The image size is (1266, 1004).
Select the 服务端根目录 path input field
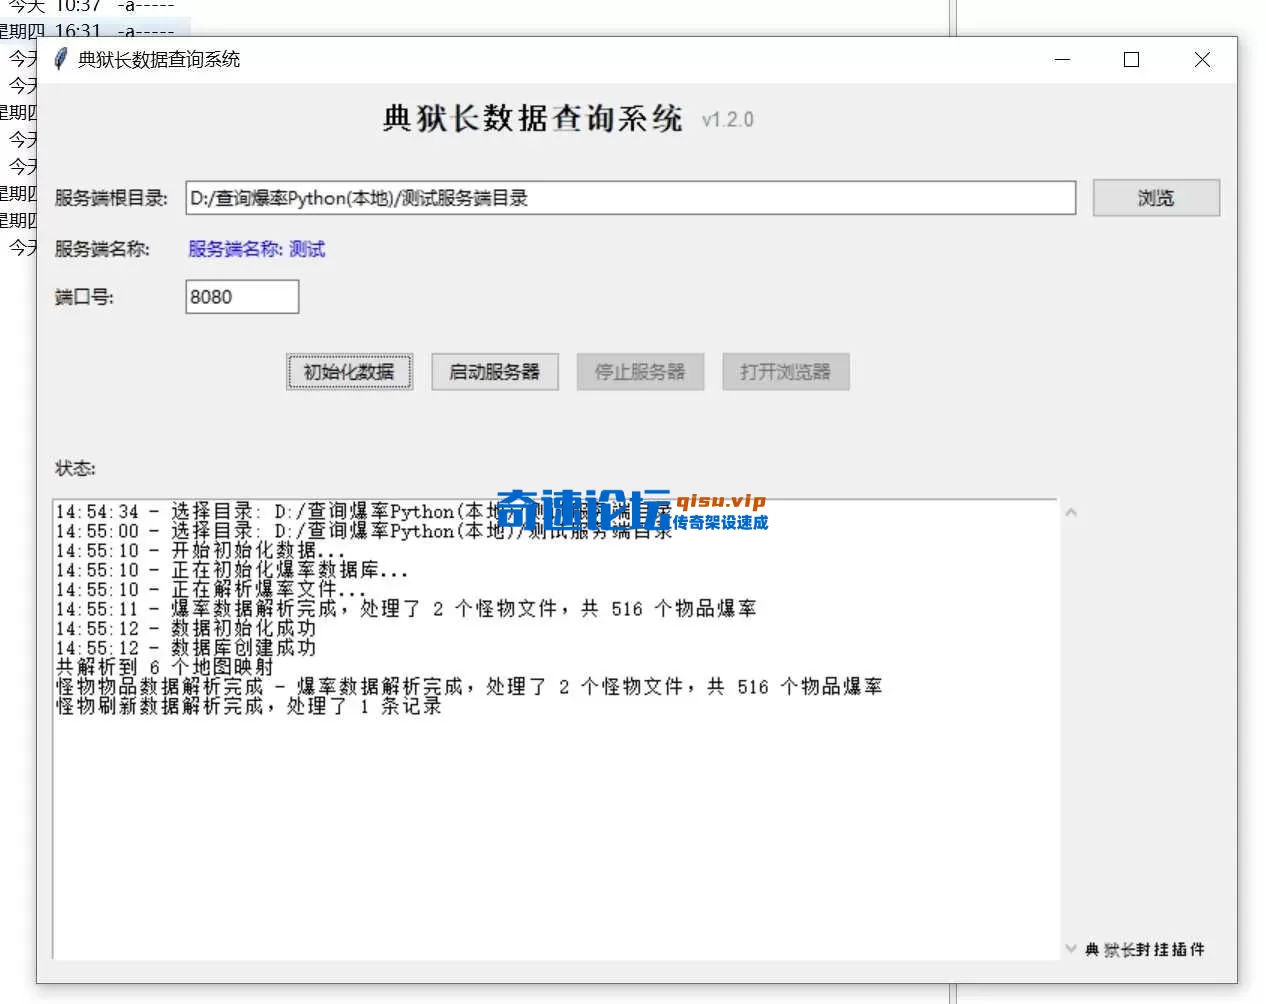[630, 197]
